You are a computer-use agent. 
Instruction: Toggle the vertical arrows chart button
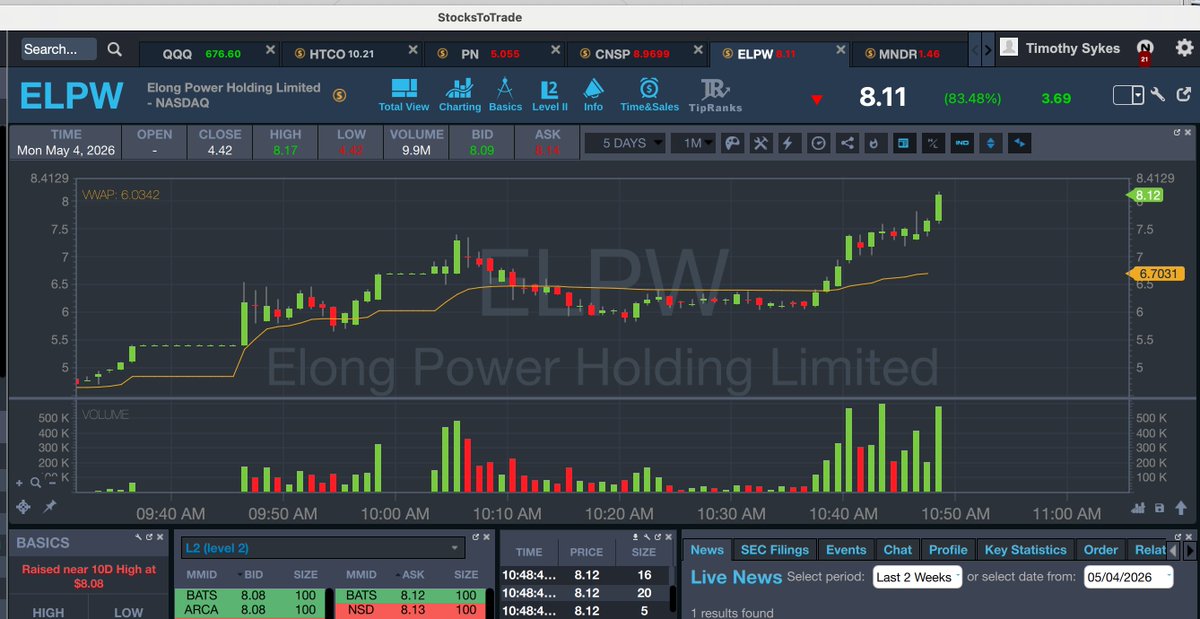[991, 143]
